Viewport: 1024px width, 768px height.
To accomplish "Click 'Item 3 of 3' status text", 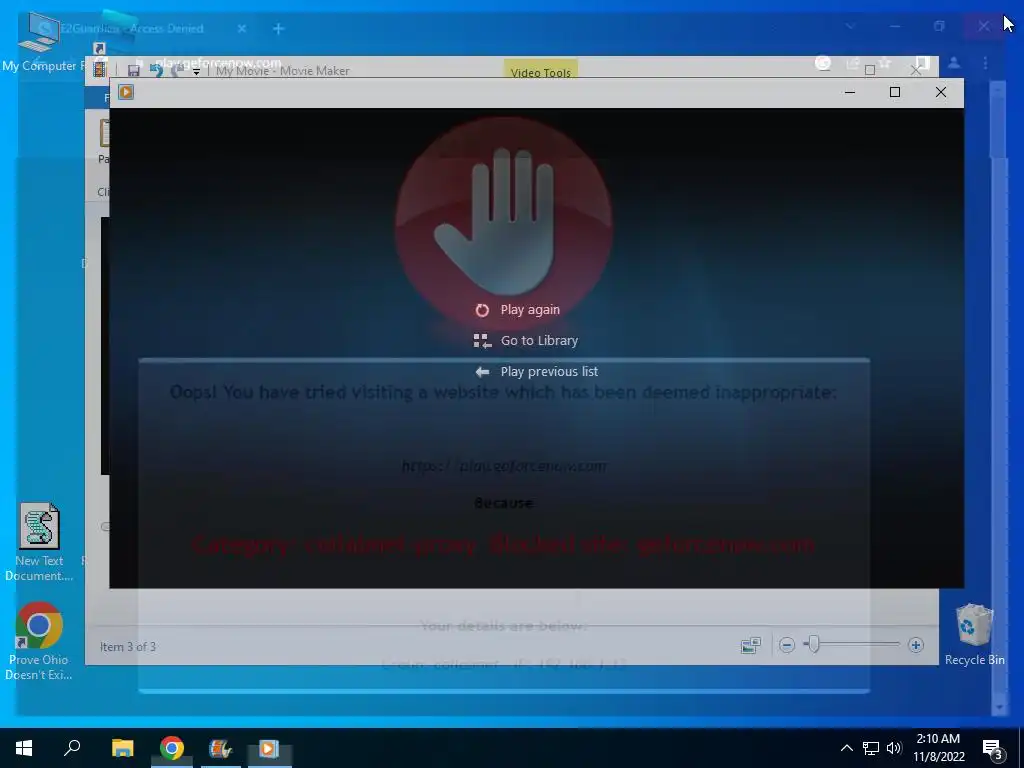I will coord(128,647).
